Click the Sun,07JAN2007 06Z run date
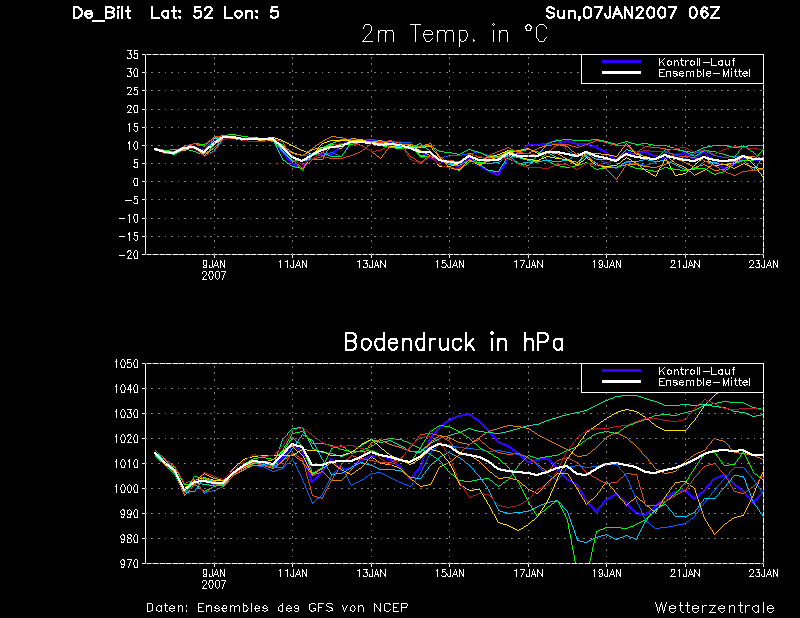Viewport: 800px width, 618px height. pos(632,13)
